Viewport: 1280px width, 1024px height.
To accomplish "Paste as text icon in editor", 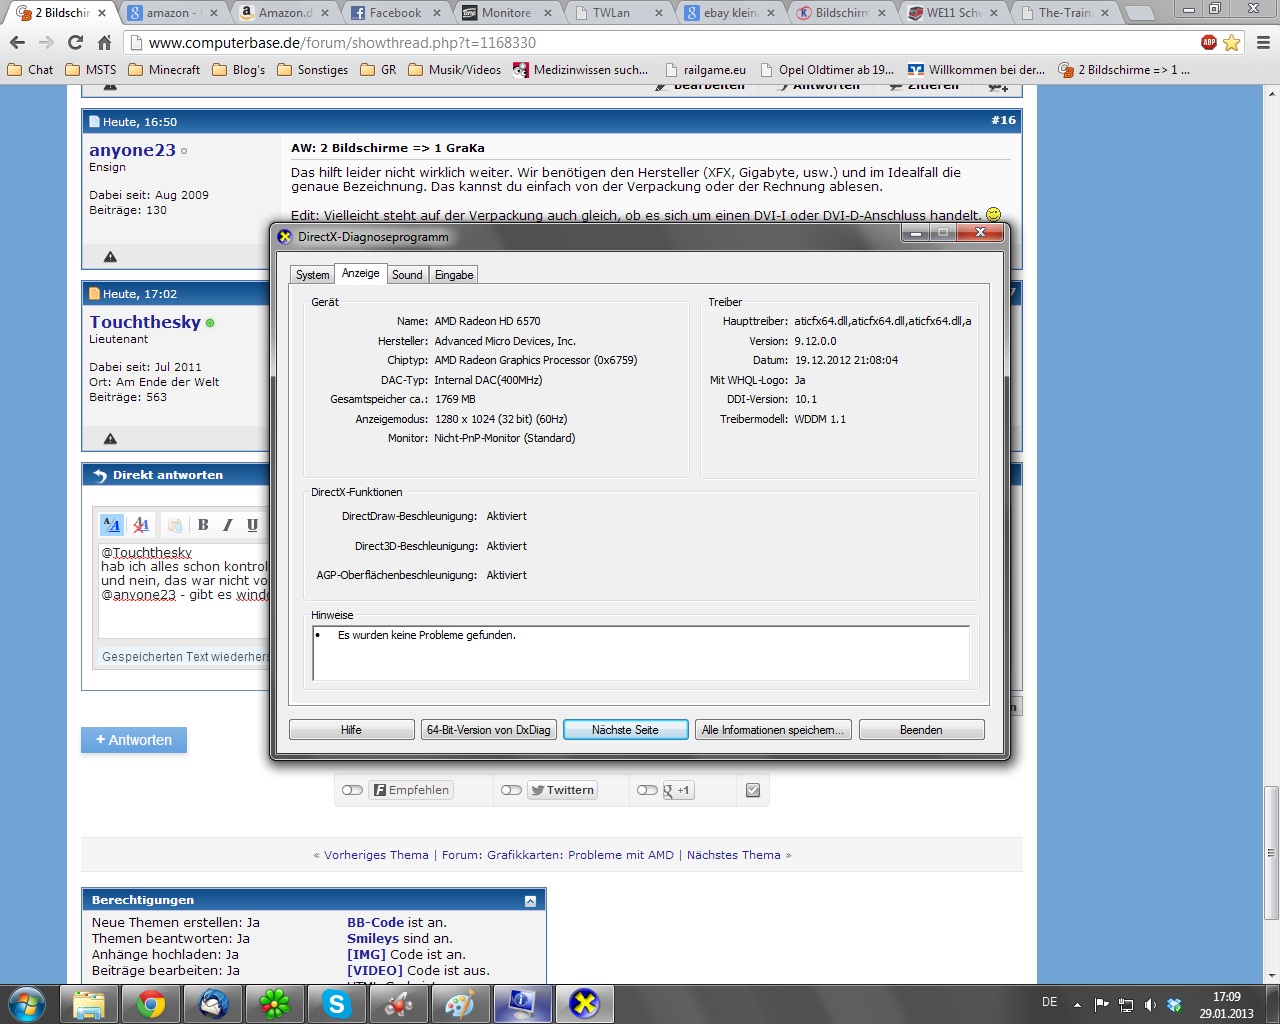I will click(175, 525).
